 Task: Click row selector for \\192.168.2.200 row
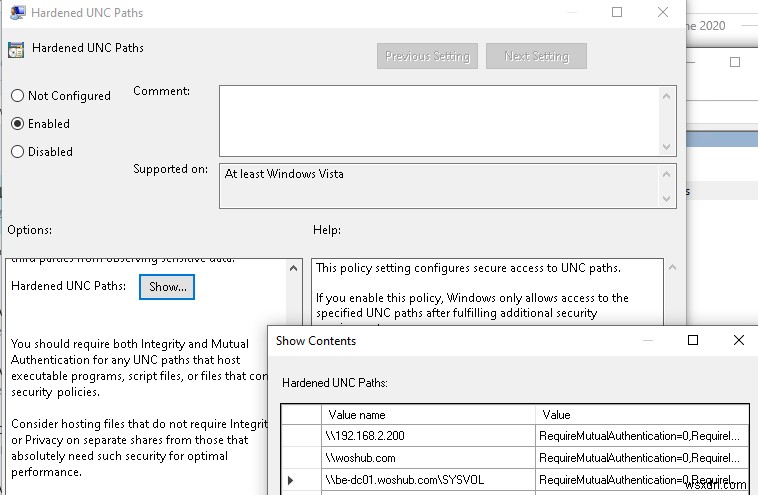301,436
